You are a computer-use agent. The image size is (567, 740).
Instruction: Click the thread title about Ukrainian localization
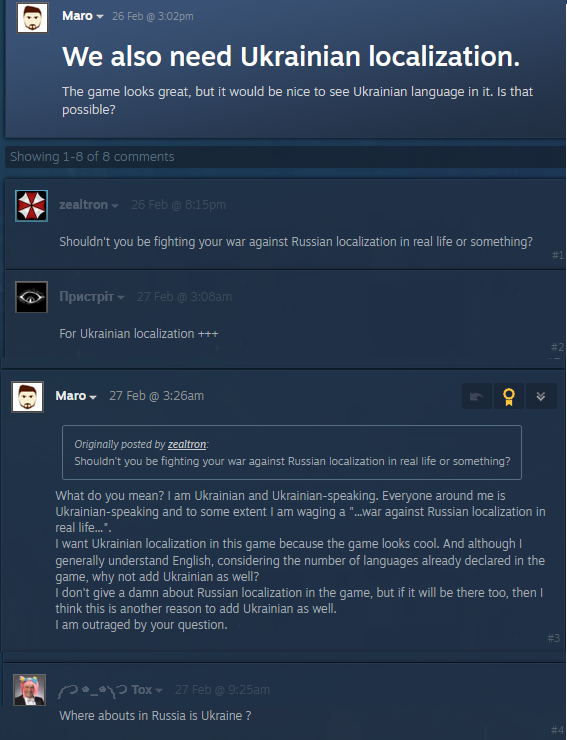point(291,56)
